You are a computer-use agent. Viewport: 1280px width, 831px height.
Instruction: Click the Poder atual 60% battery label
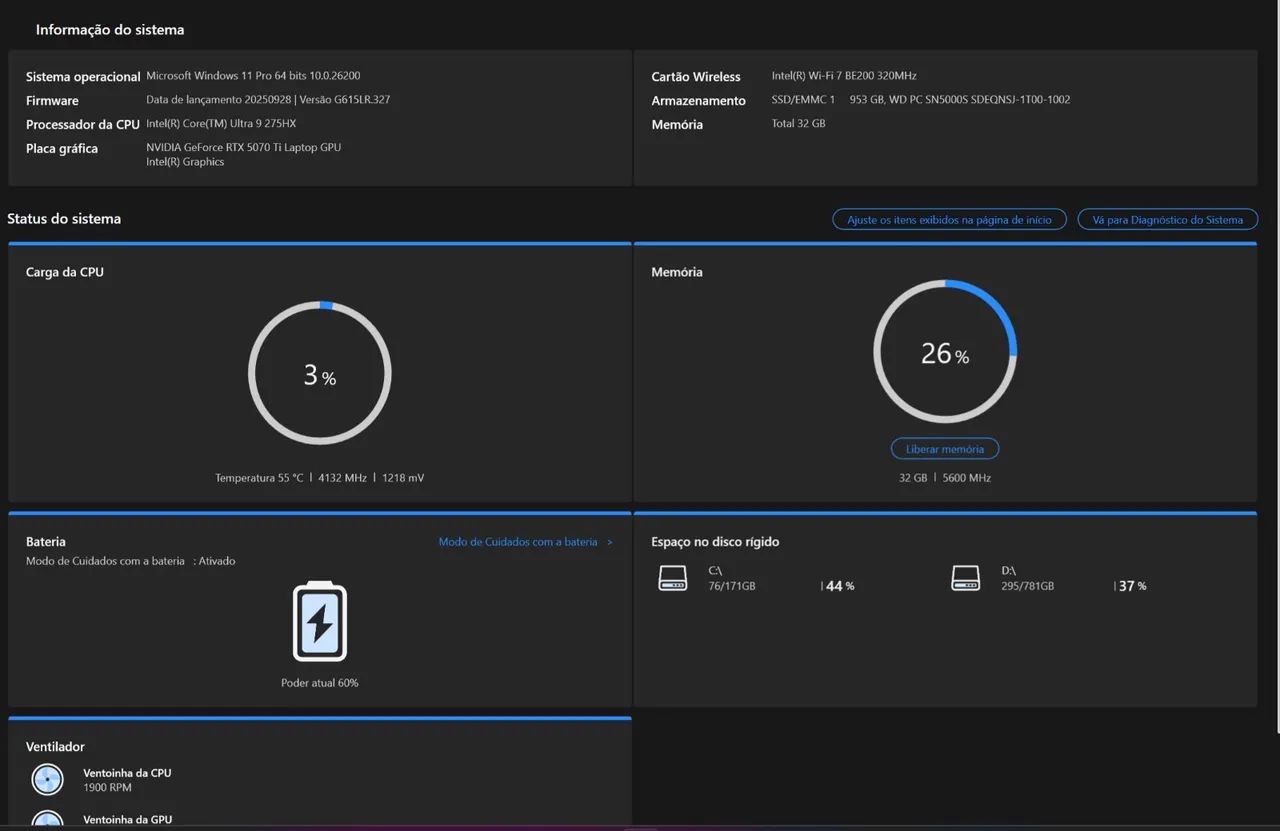(x=320, y=683)
